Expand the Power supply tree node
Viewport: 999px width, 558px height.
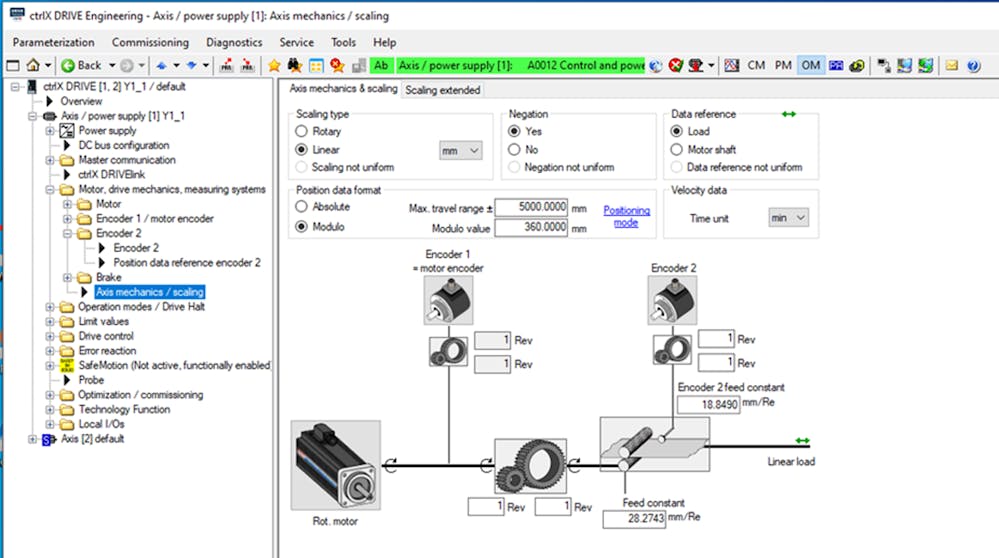(50, 131)
